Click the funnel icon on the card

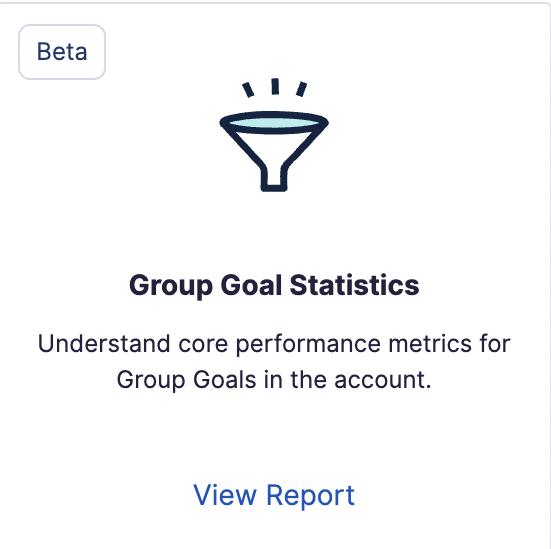[x=274, y=135]
